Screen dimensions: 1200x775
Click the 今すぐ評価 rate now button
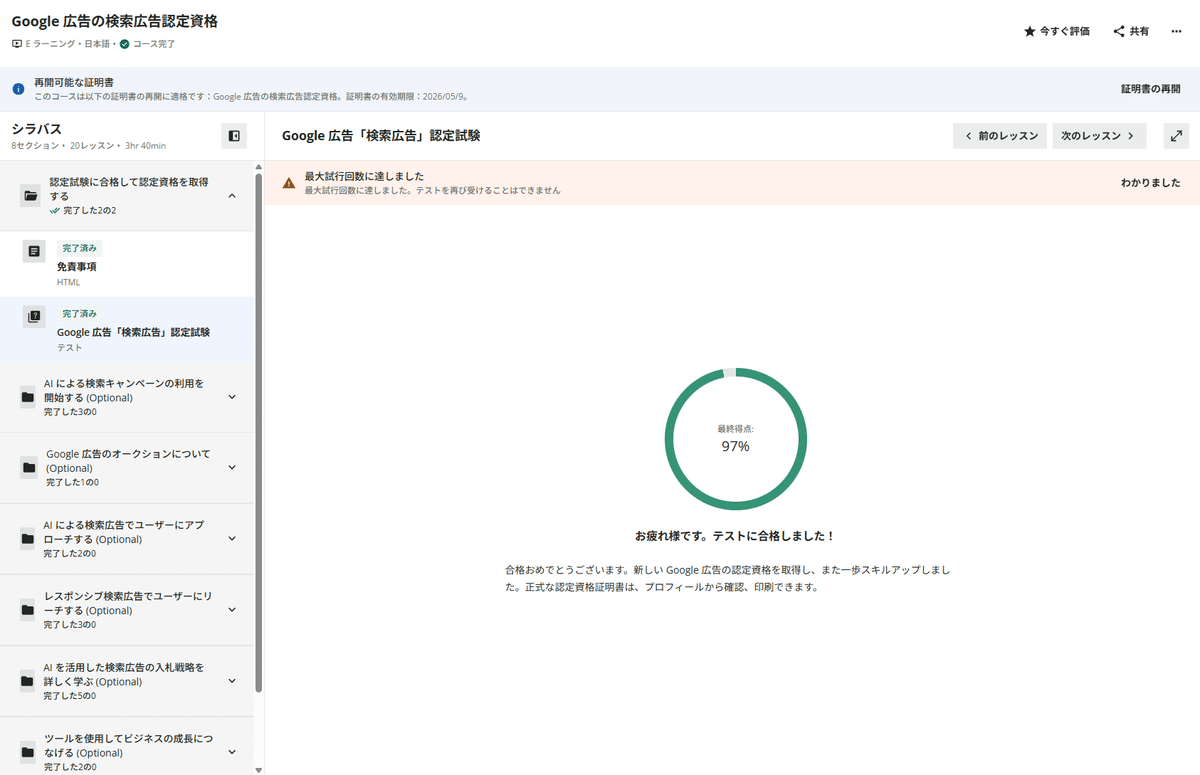click(1057, 32)
